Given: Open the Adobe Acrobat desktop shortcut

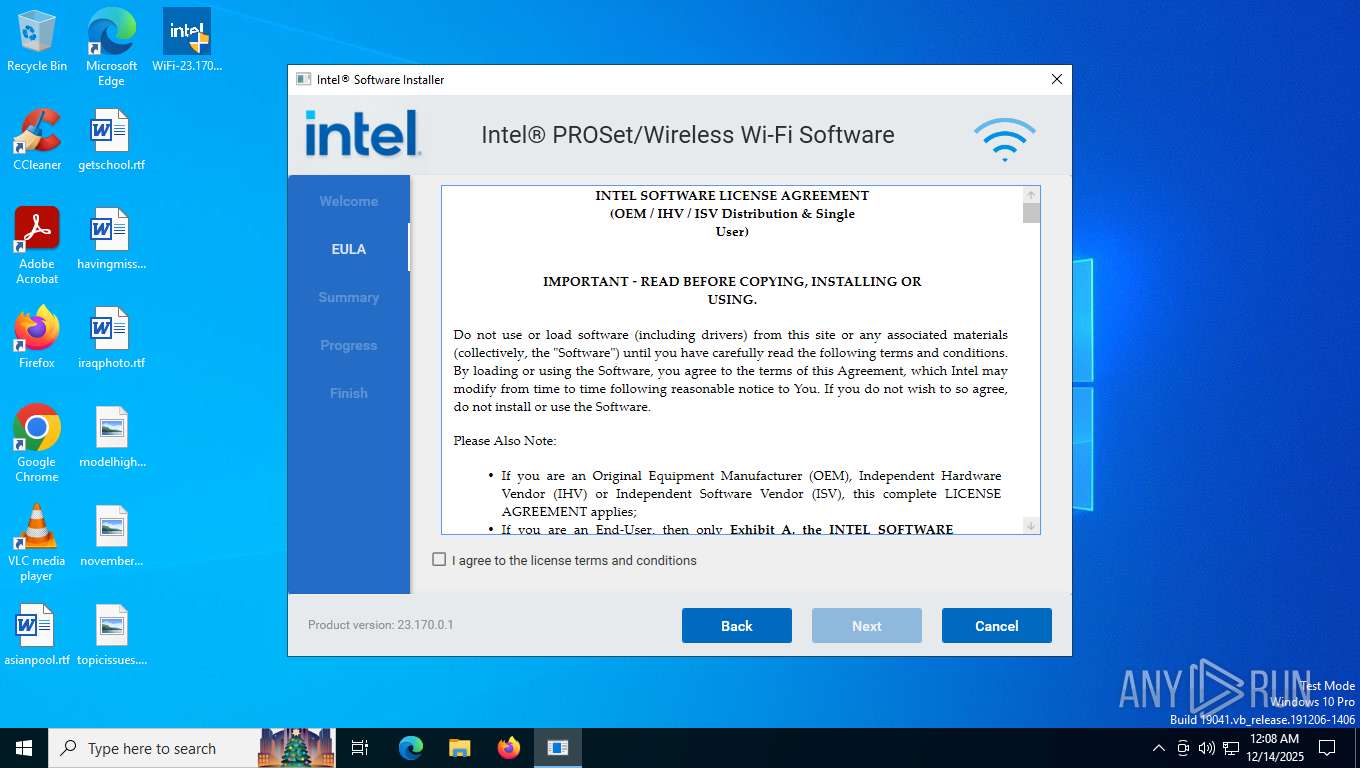Looking at the screenshot, I should pyautogui.click(x=37, y=246).
